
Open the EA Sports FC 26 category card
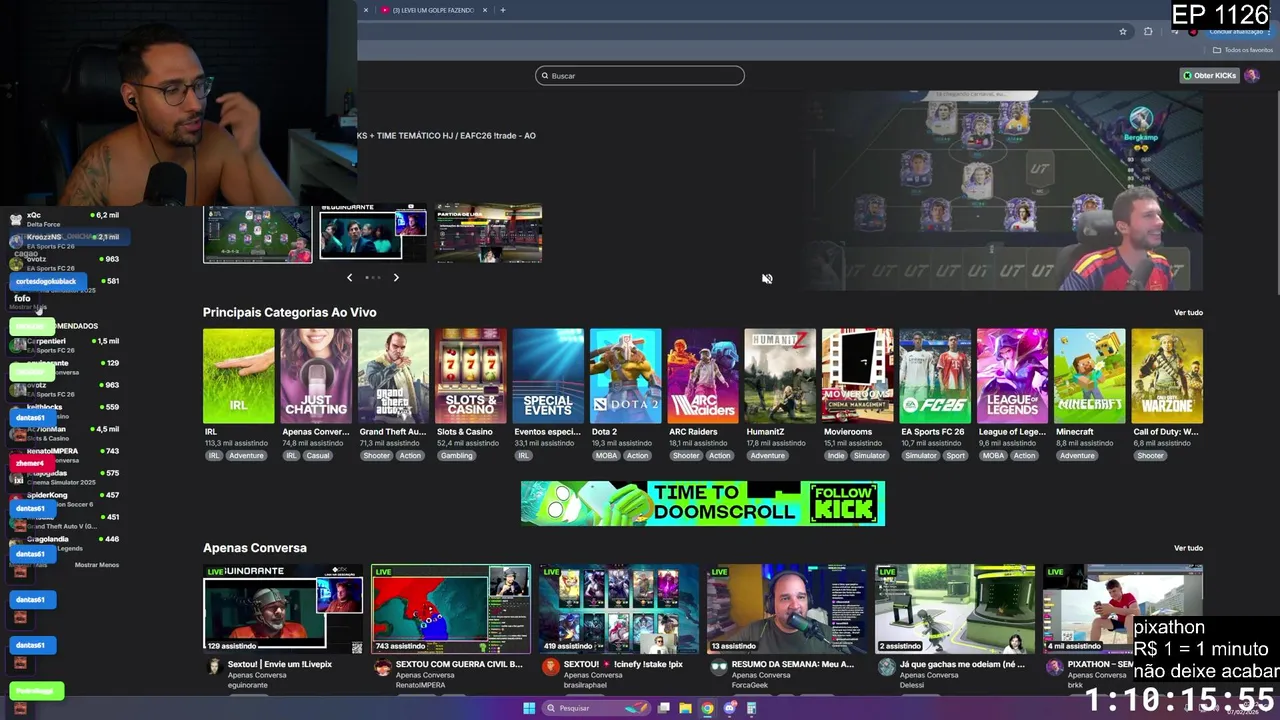tap(935, 376)
